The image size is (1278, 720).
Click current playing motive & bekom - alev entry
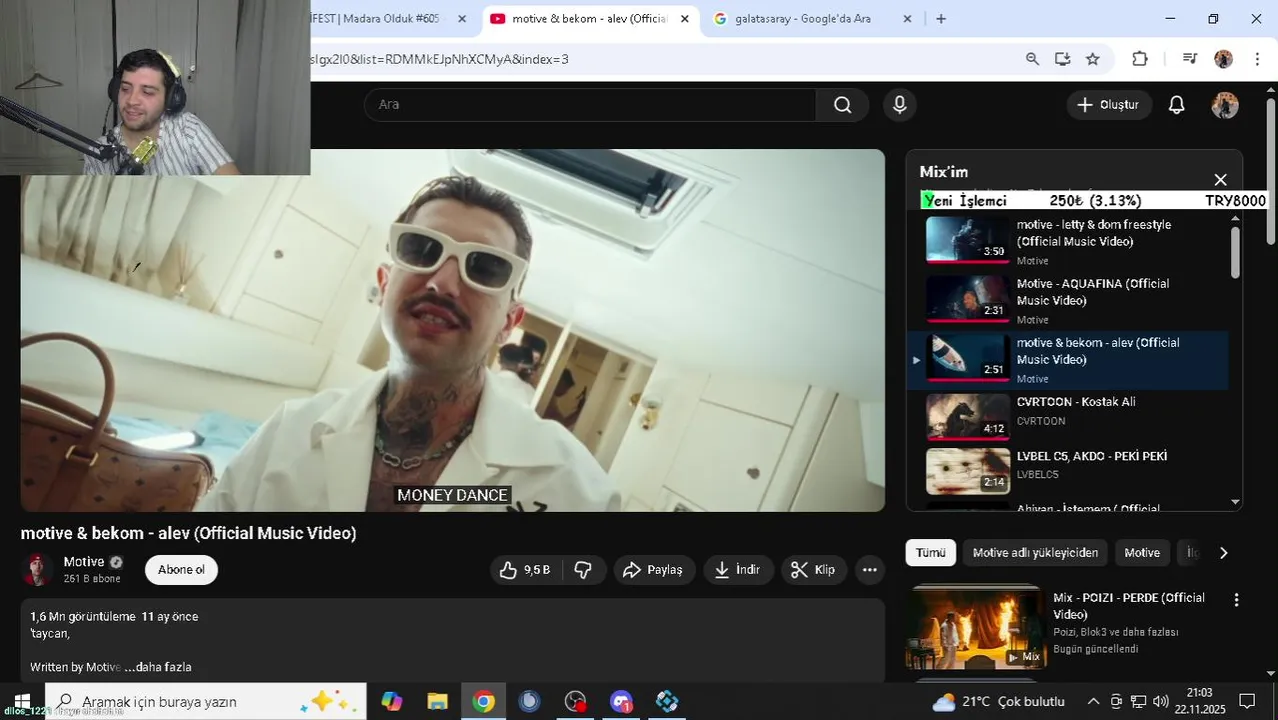[1067, 360]
